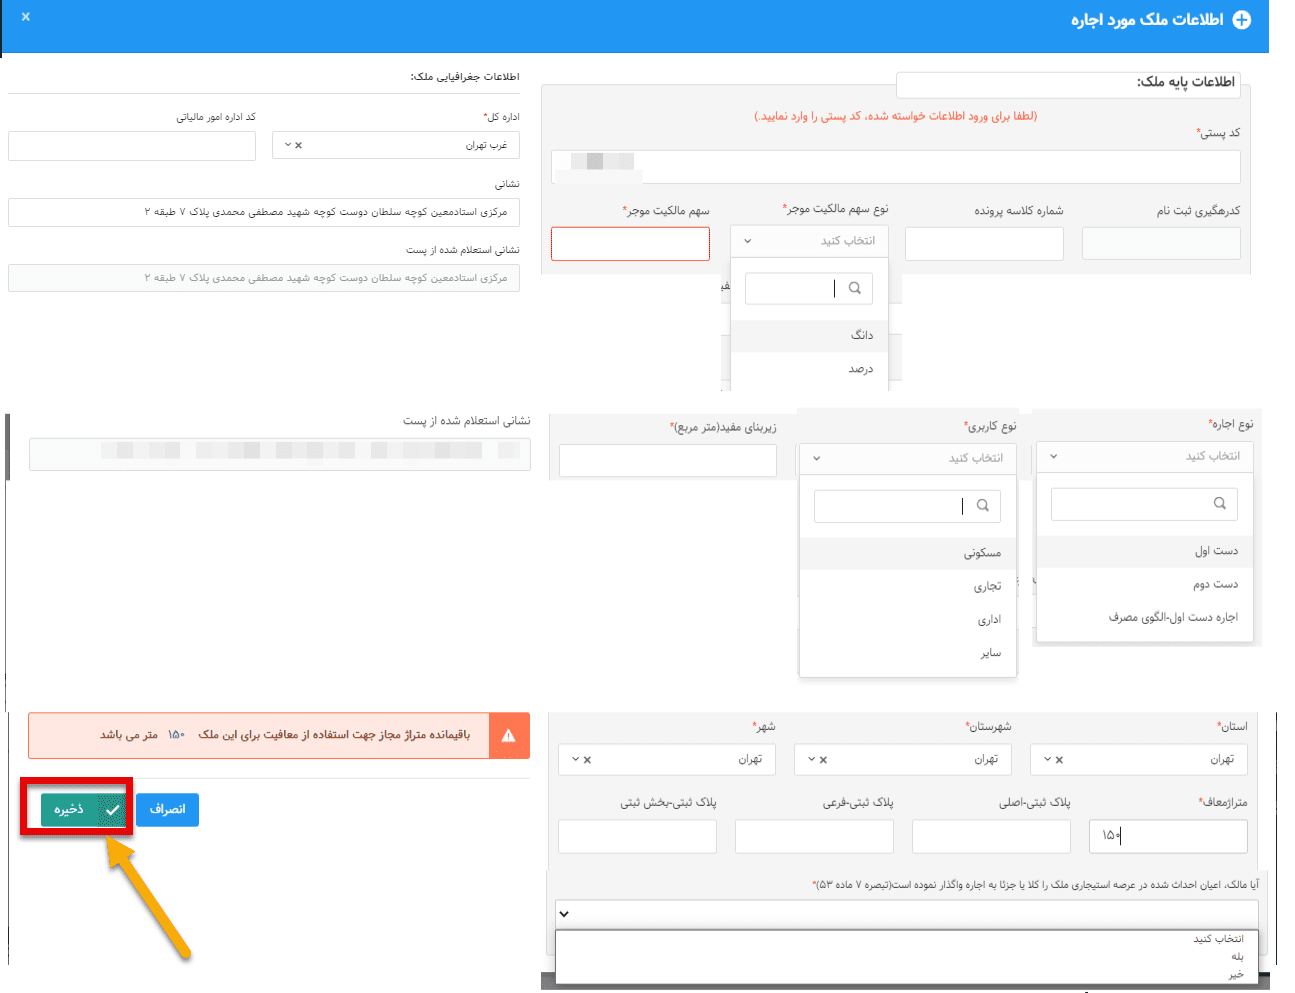Screen dimensions: 1295x993
Task: Pick خیر in the open select list
Action: click(907, 974)
